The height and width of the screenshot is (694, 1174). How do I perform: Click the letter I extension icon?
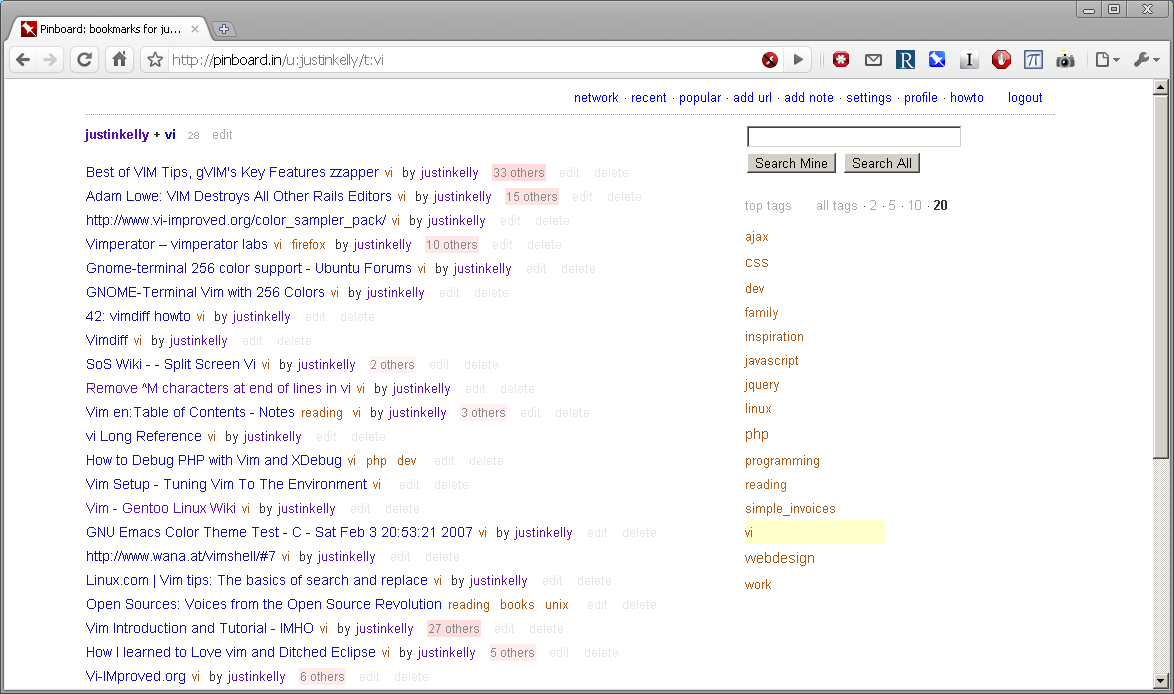pyautogui.click(x=969, y=60)
